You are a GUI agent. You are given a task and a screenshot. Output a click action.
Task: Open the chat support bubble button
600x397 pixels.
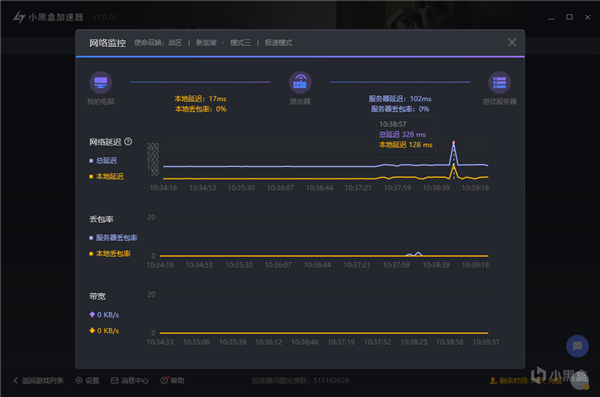point(577,346)
